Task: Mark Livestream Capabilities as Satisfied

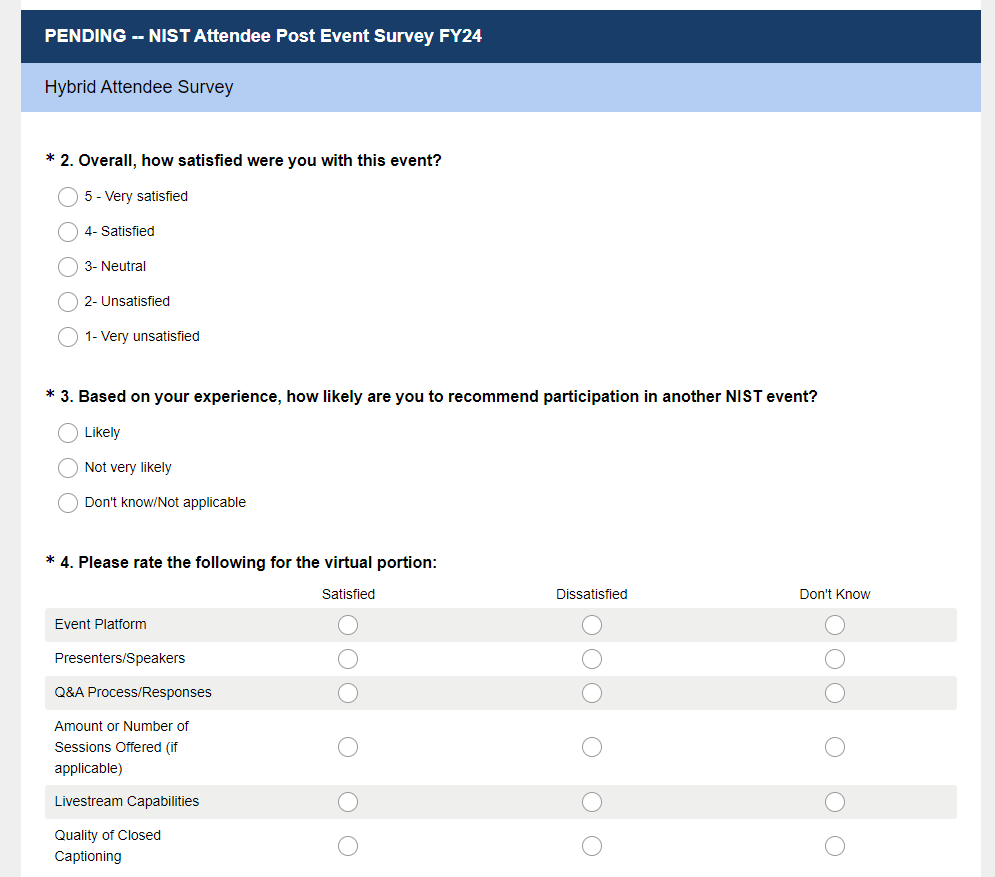Action: coord(348,802)
